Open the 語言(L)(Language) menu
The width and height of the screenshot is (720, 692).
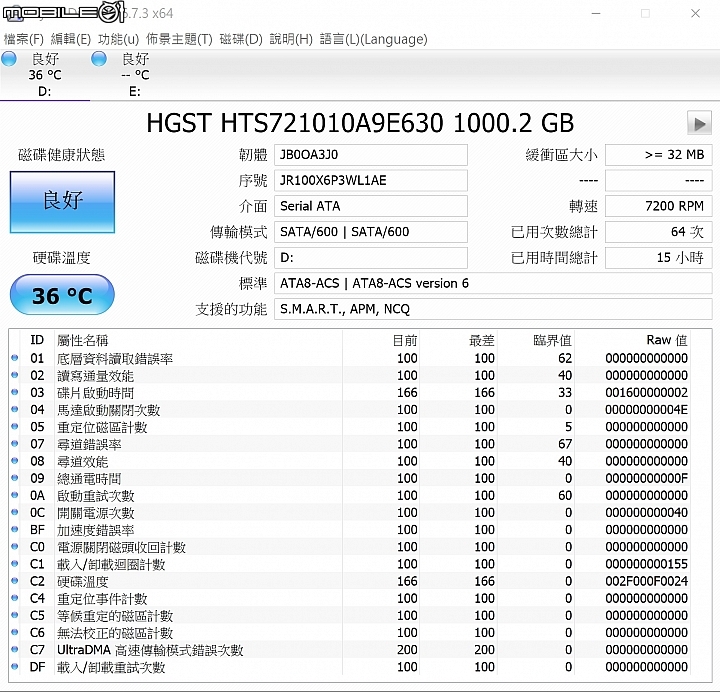coord(373,39)
